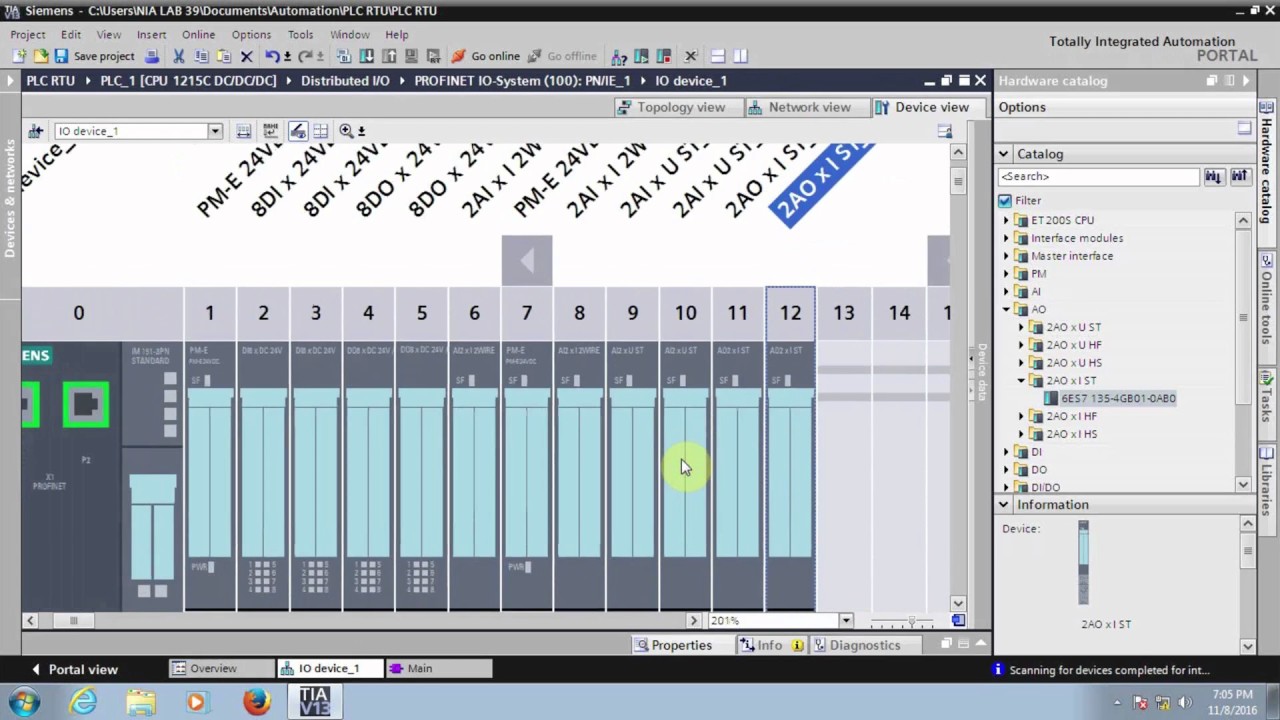Click Go online
The width and height of the screenshot is (1280, 720).
tap(486, 56)
